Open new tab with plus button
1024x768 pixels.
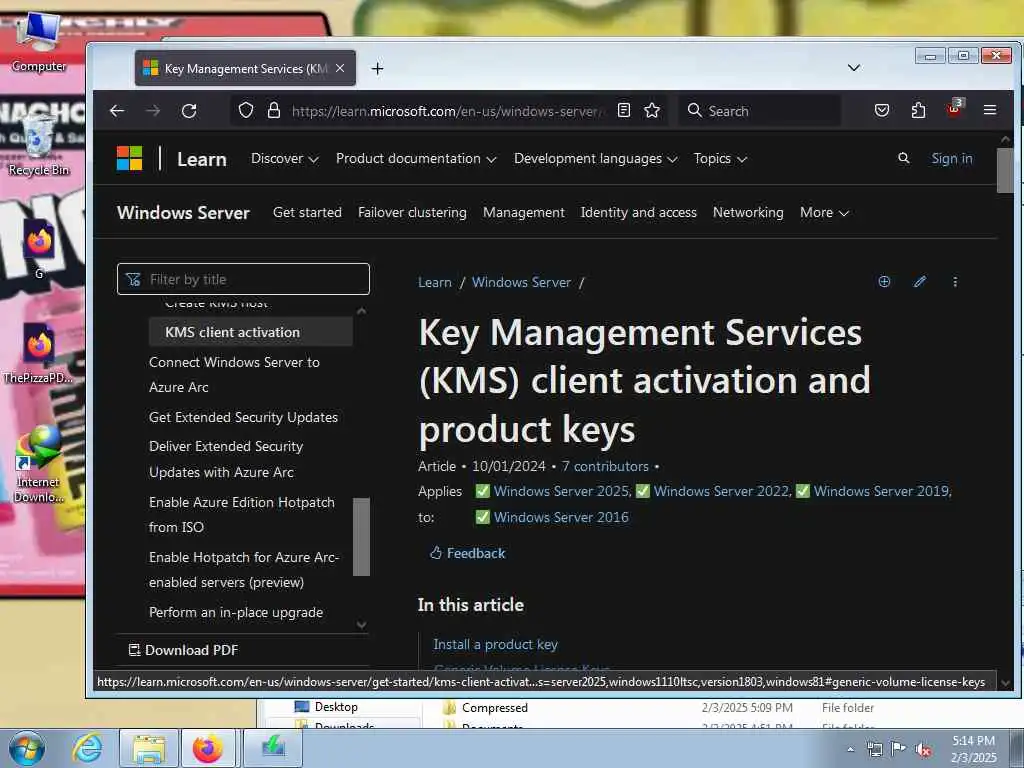[x=377, y=68]
